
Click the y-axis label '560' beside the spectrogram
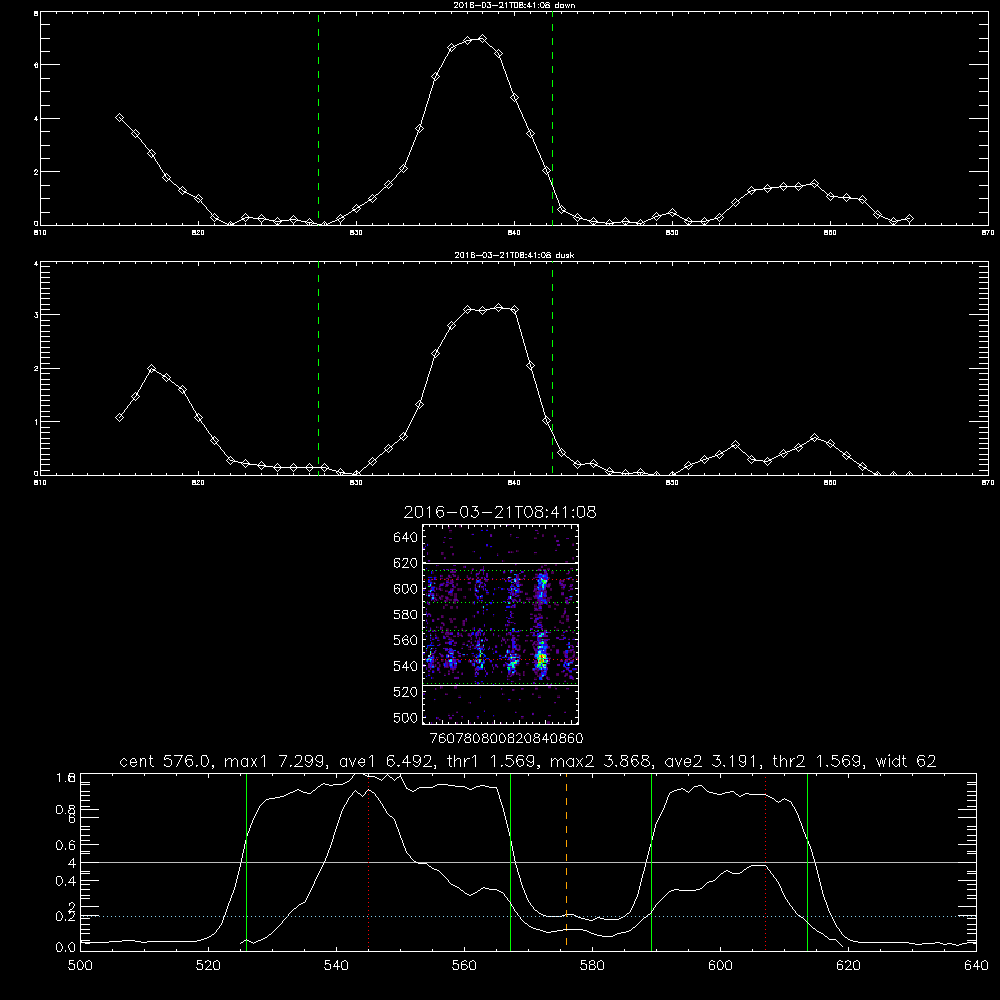[x=406, y=640]
